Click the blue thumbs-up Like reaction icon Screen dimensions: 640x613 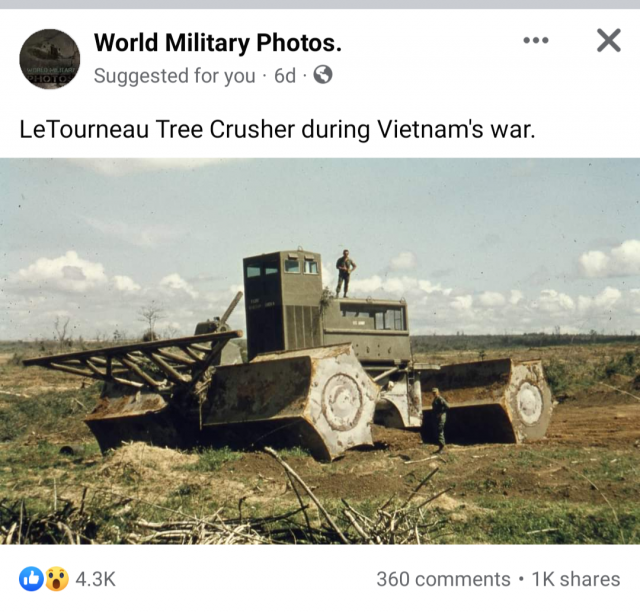[31, 579]
